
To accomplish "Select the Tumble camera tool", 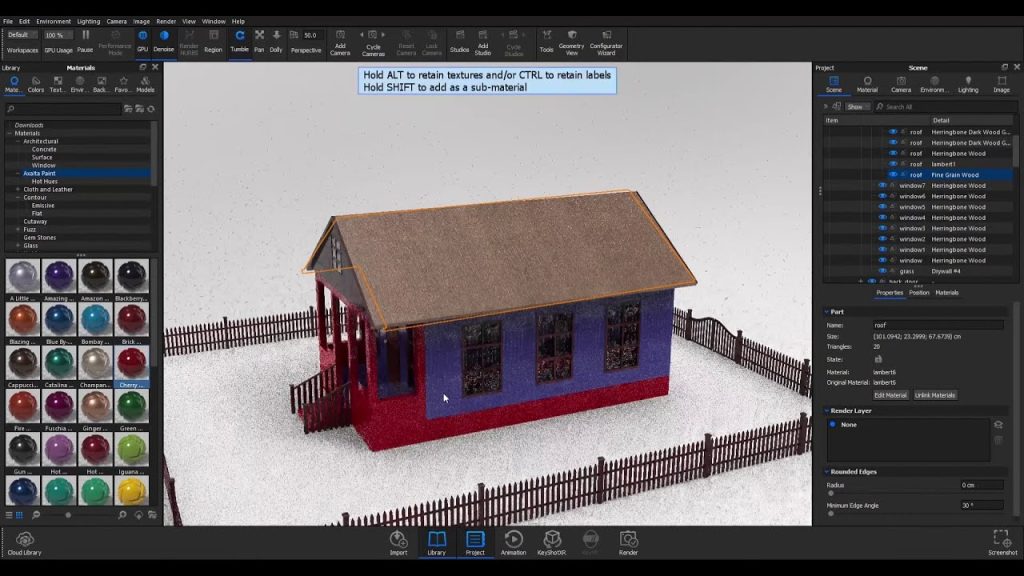I will click(238, 38).
